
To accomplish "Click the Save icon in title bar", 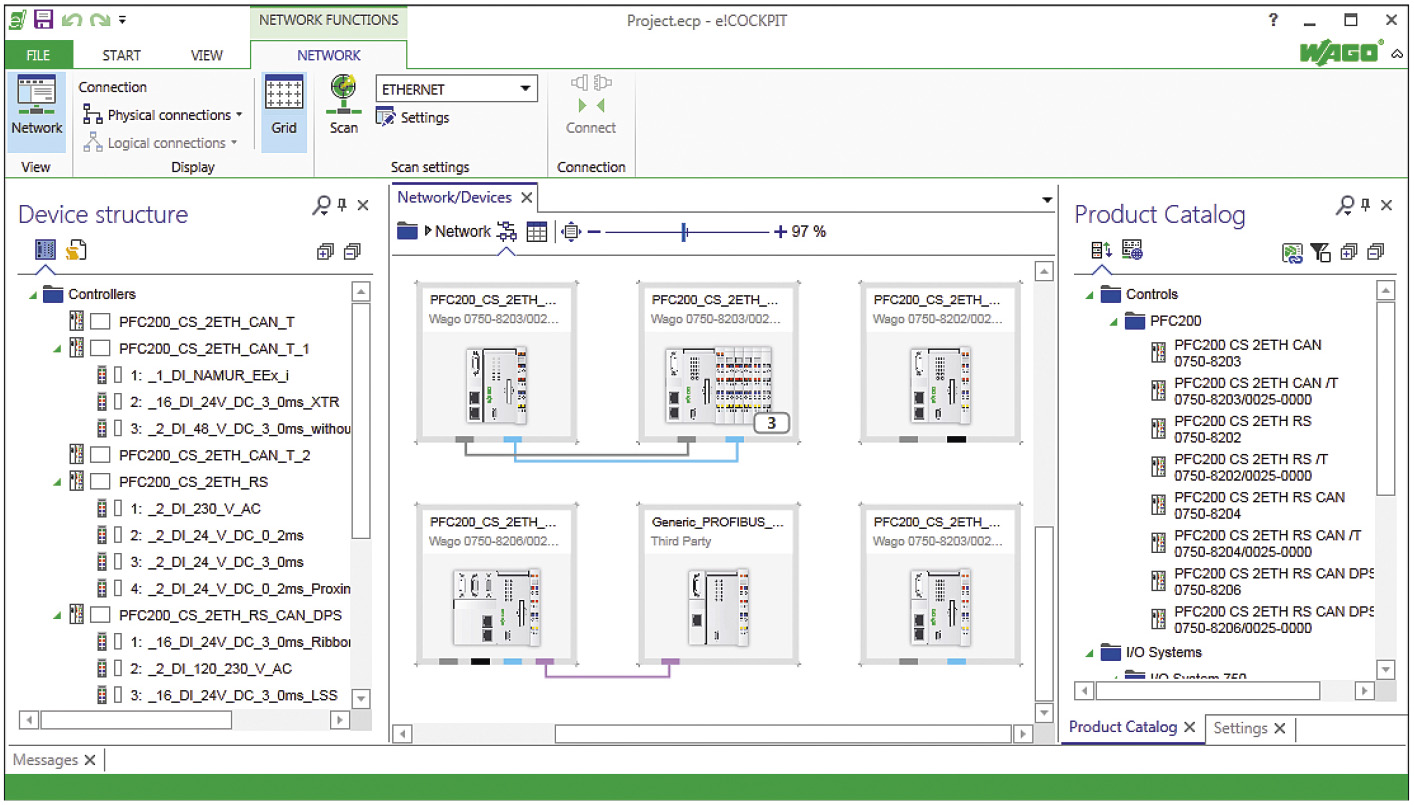I will [44, 19].
